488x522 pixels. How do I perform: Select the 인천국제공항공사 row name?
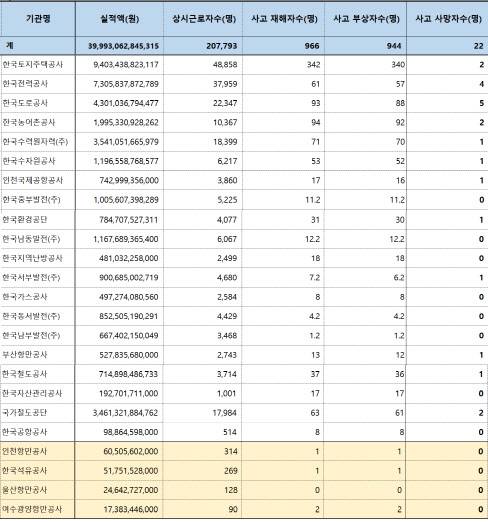(x=33, y=180)
